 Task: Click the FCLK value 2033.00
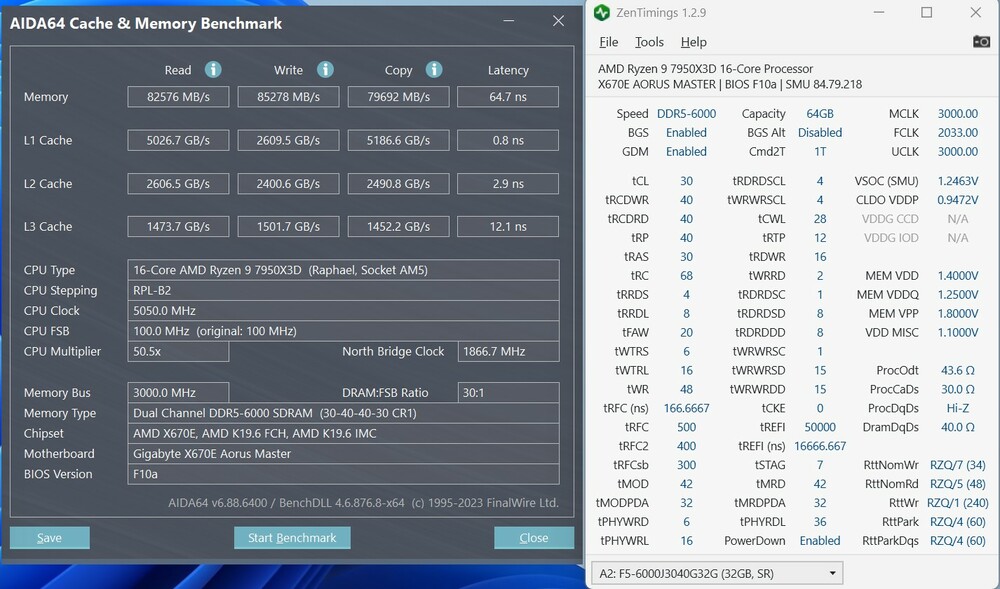tap(957, 133)
